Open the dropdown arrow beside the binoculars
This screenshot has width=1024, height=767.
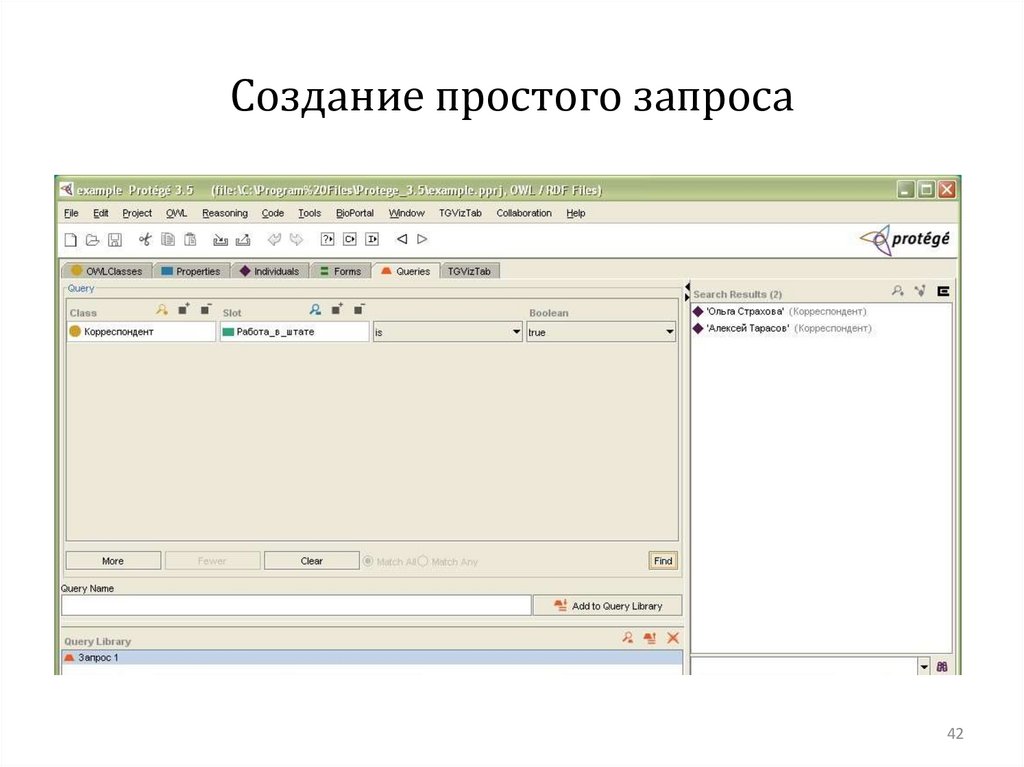tap(924, 667)
